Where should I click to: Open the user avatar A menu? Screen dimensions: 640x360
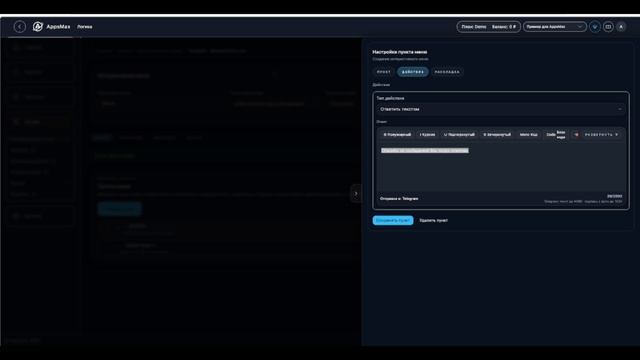pyautogui.click(x=621, y=27)
